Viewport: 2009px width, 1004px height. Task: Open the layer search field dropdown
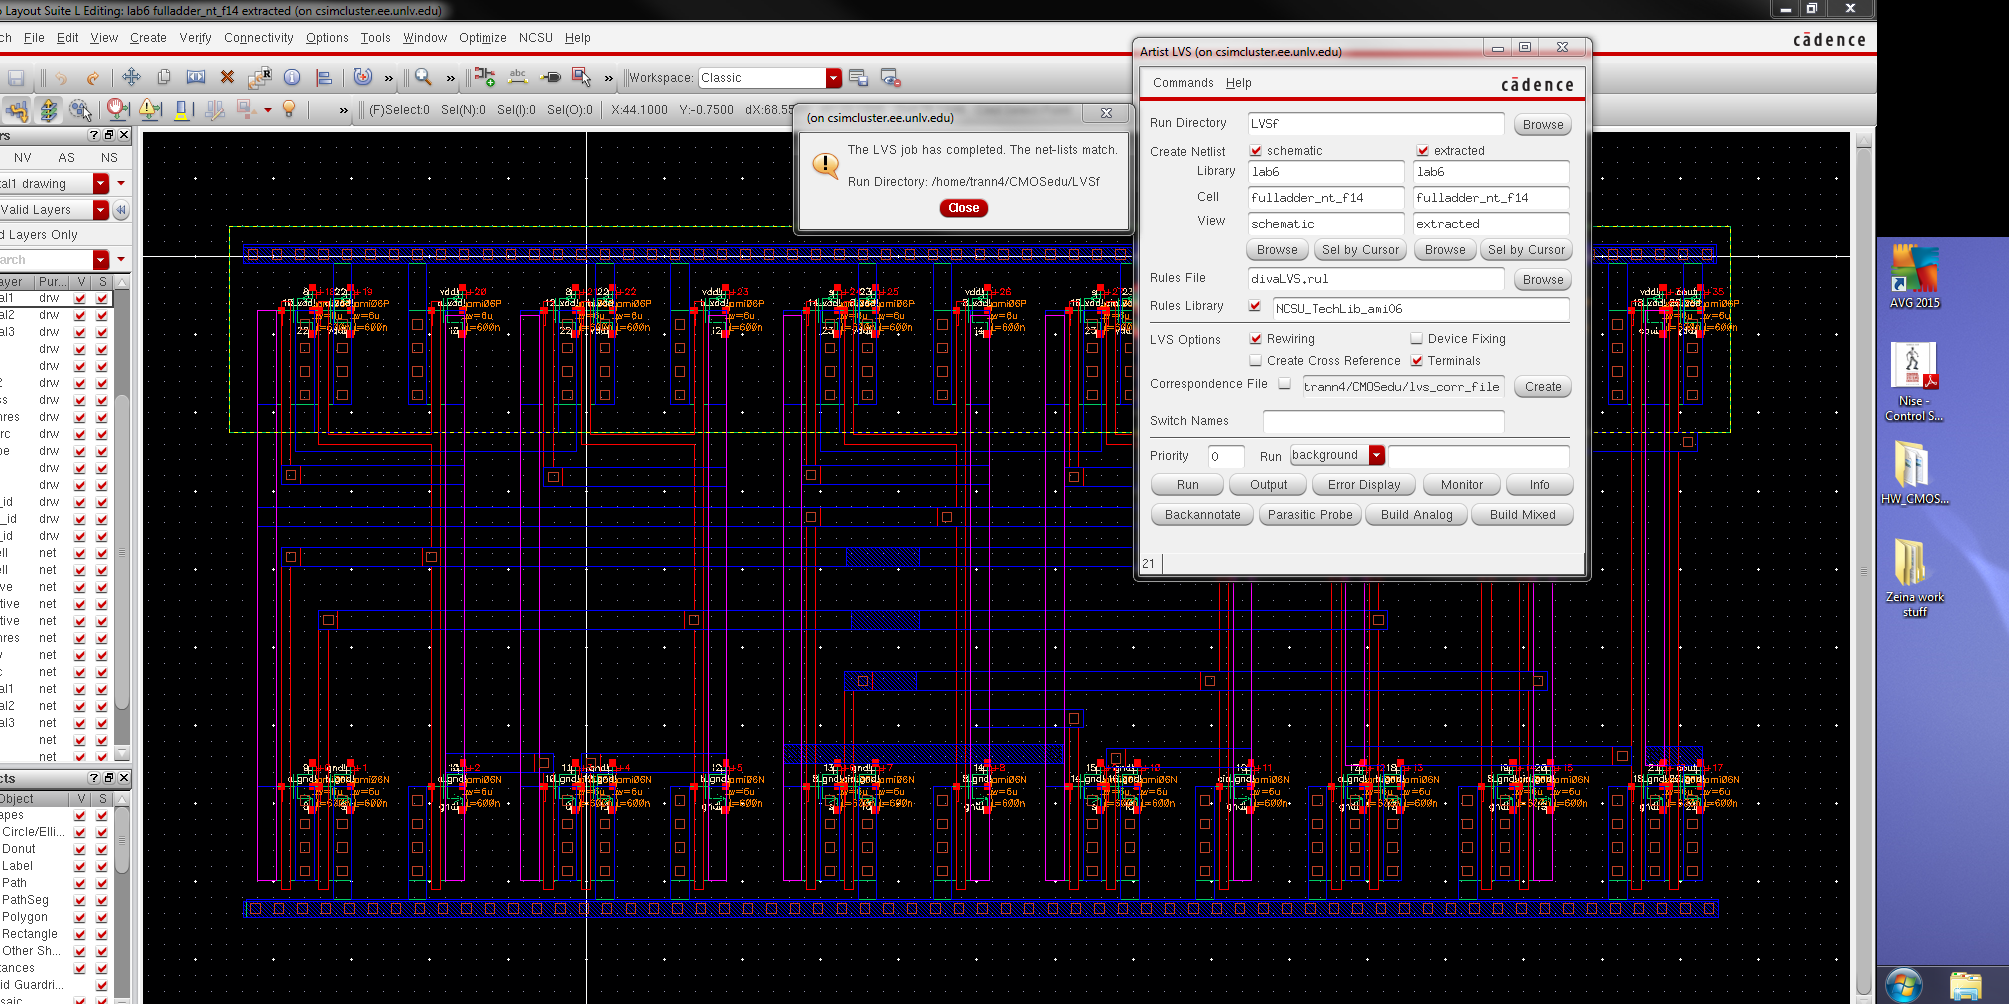pyautogui.click(x=101, y=260)
